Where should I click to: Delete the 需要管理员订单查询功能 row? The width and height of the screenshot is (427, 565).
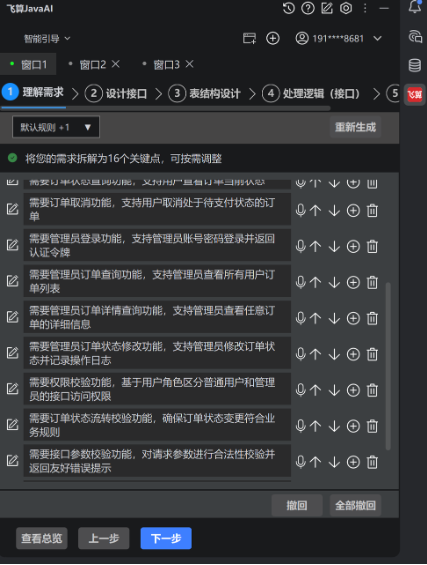[x=372, y=282]
